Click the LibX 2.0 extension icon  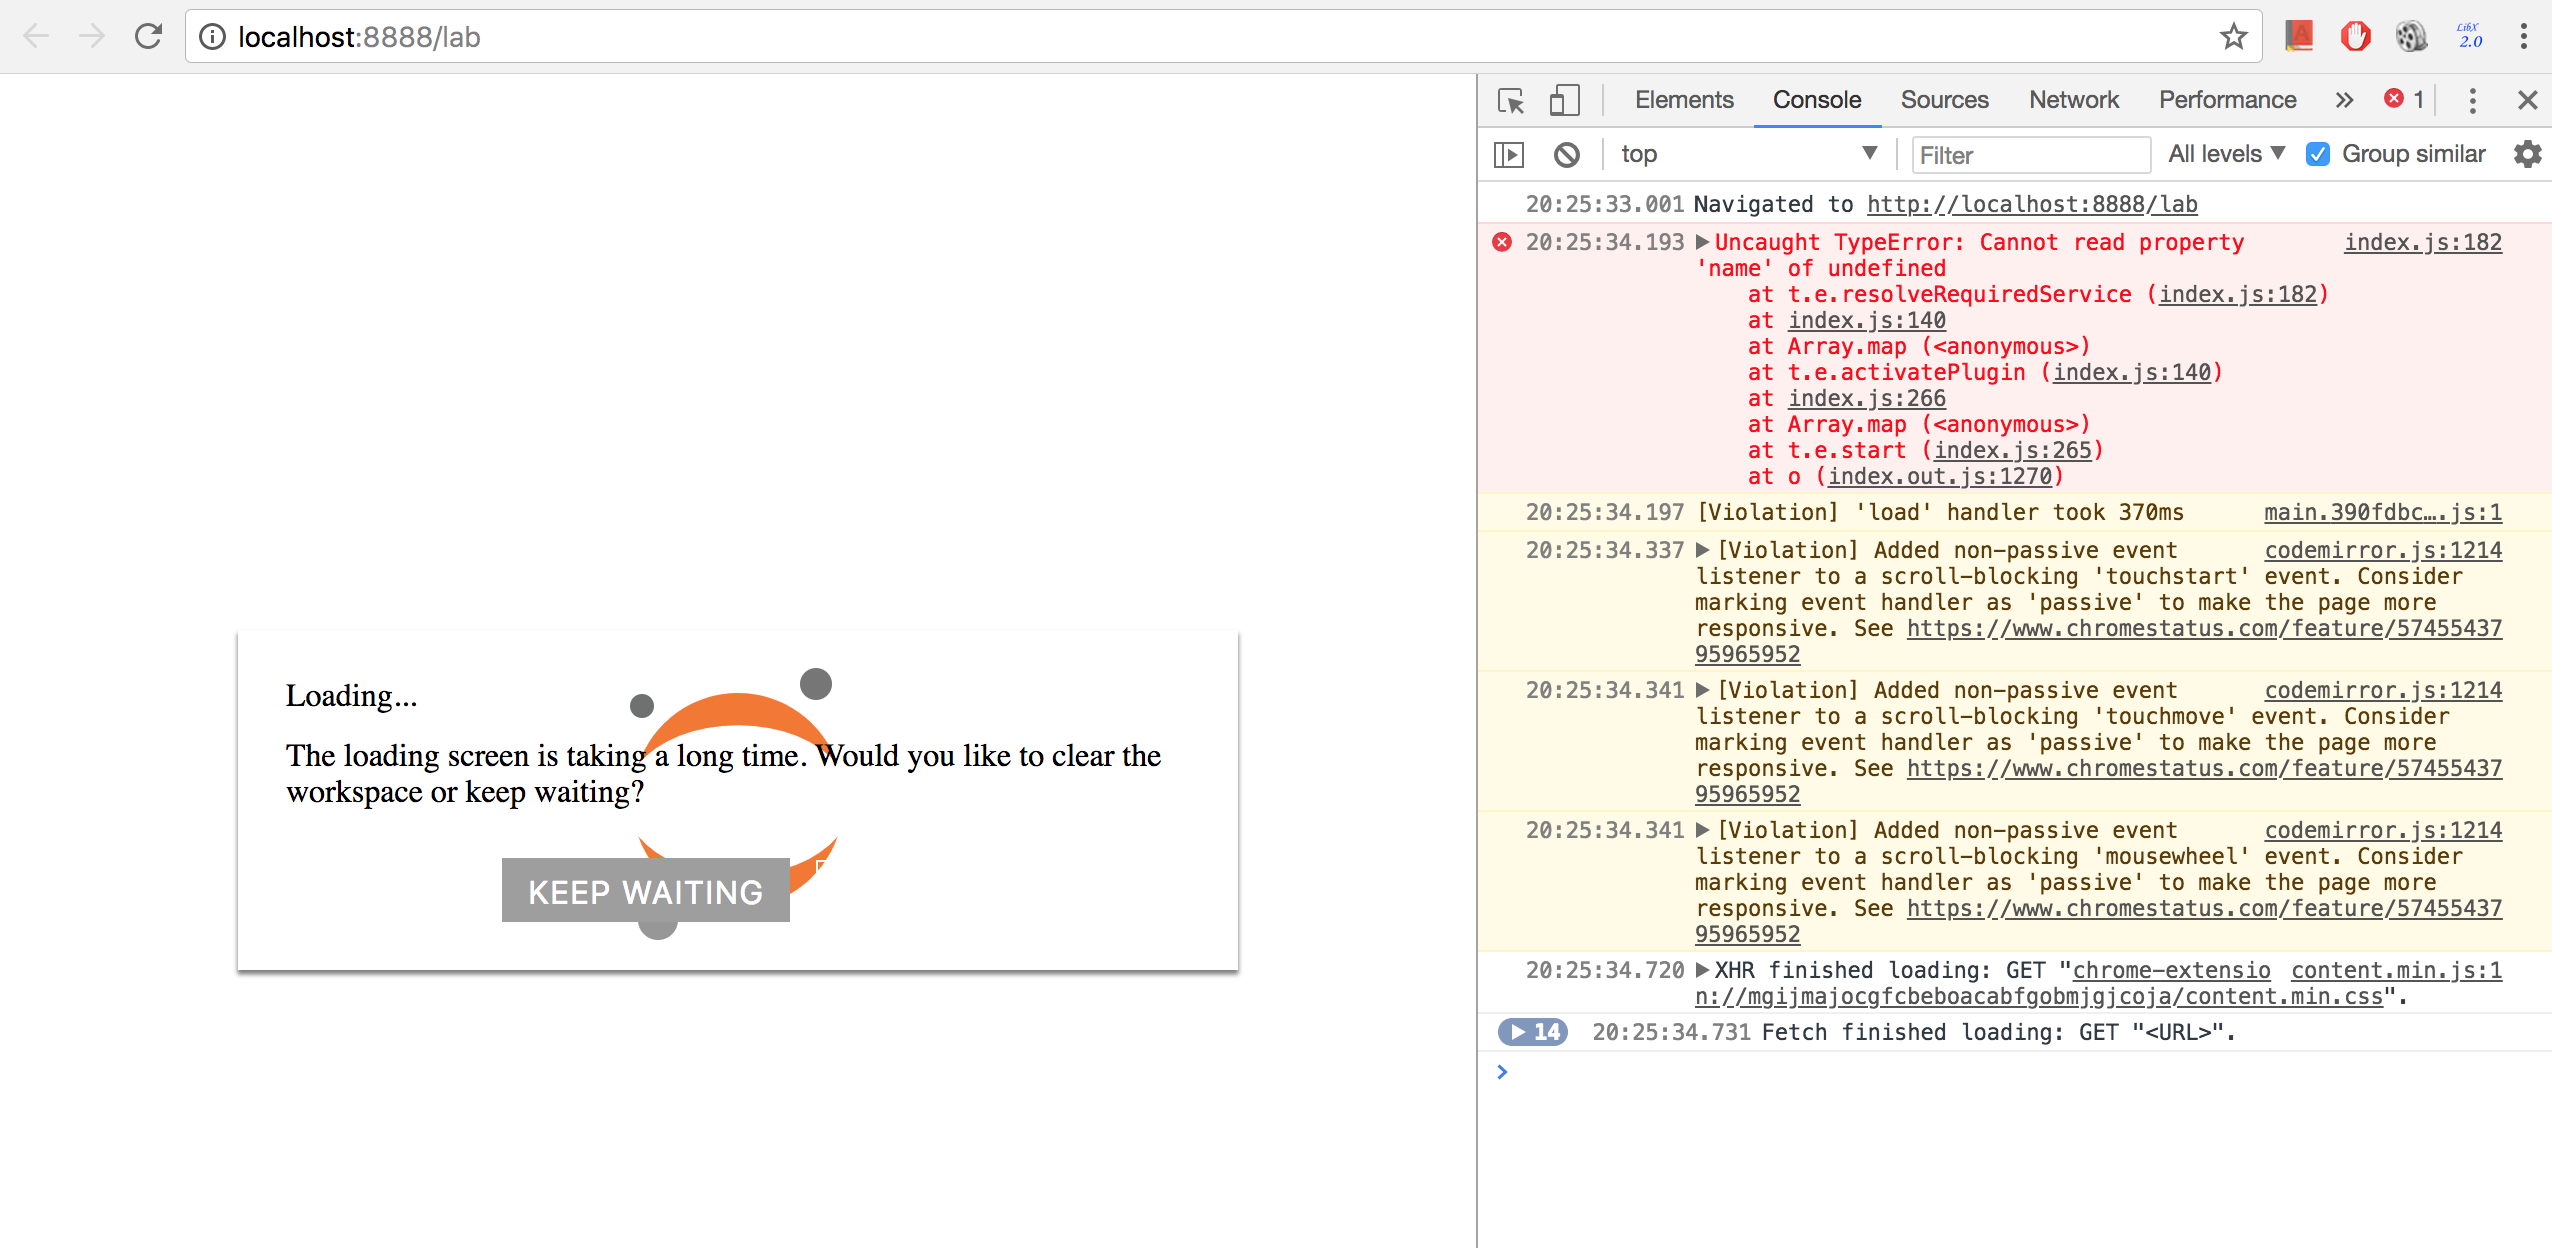[x=2468, y=36]
